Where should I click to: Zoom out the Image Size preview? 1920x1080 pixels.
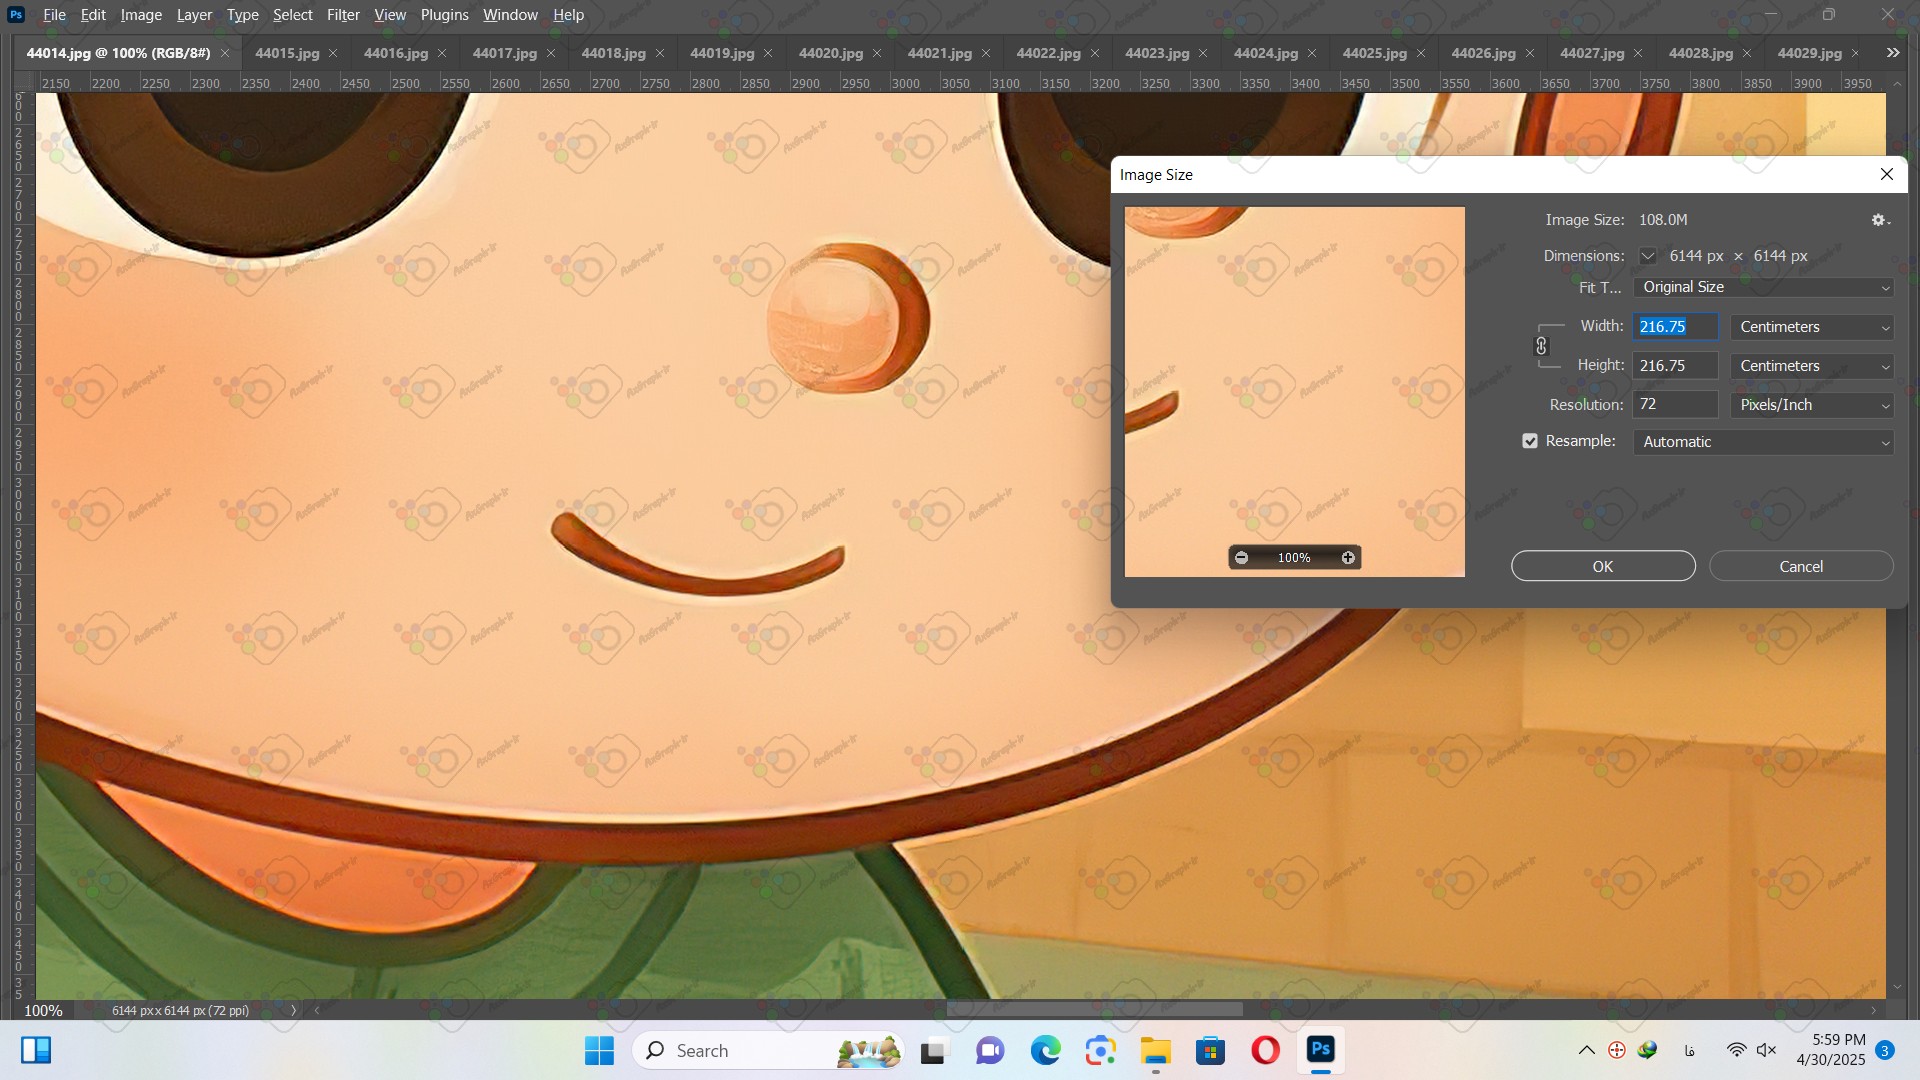(x=1241, y=558)
